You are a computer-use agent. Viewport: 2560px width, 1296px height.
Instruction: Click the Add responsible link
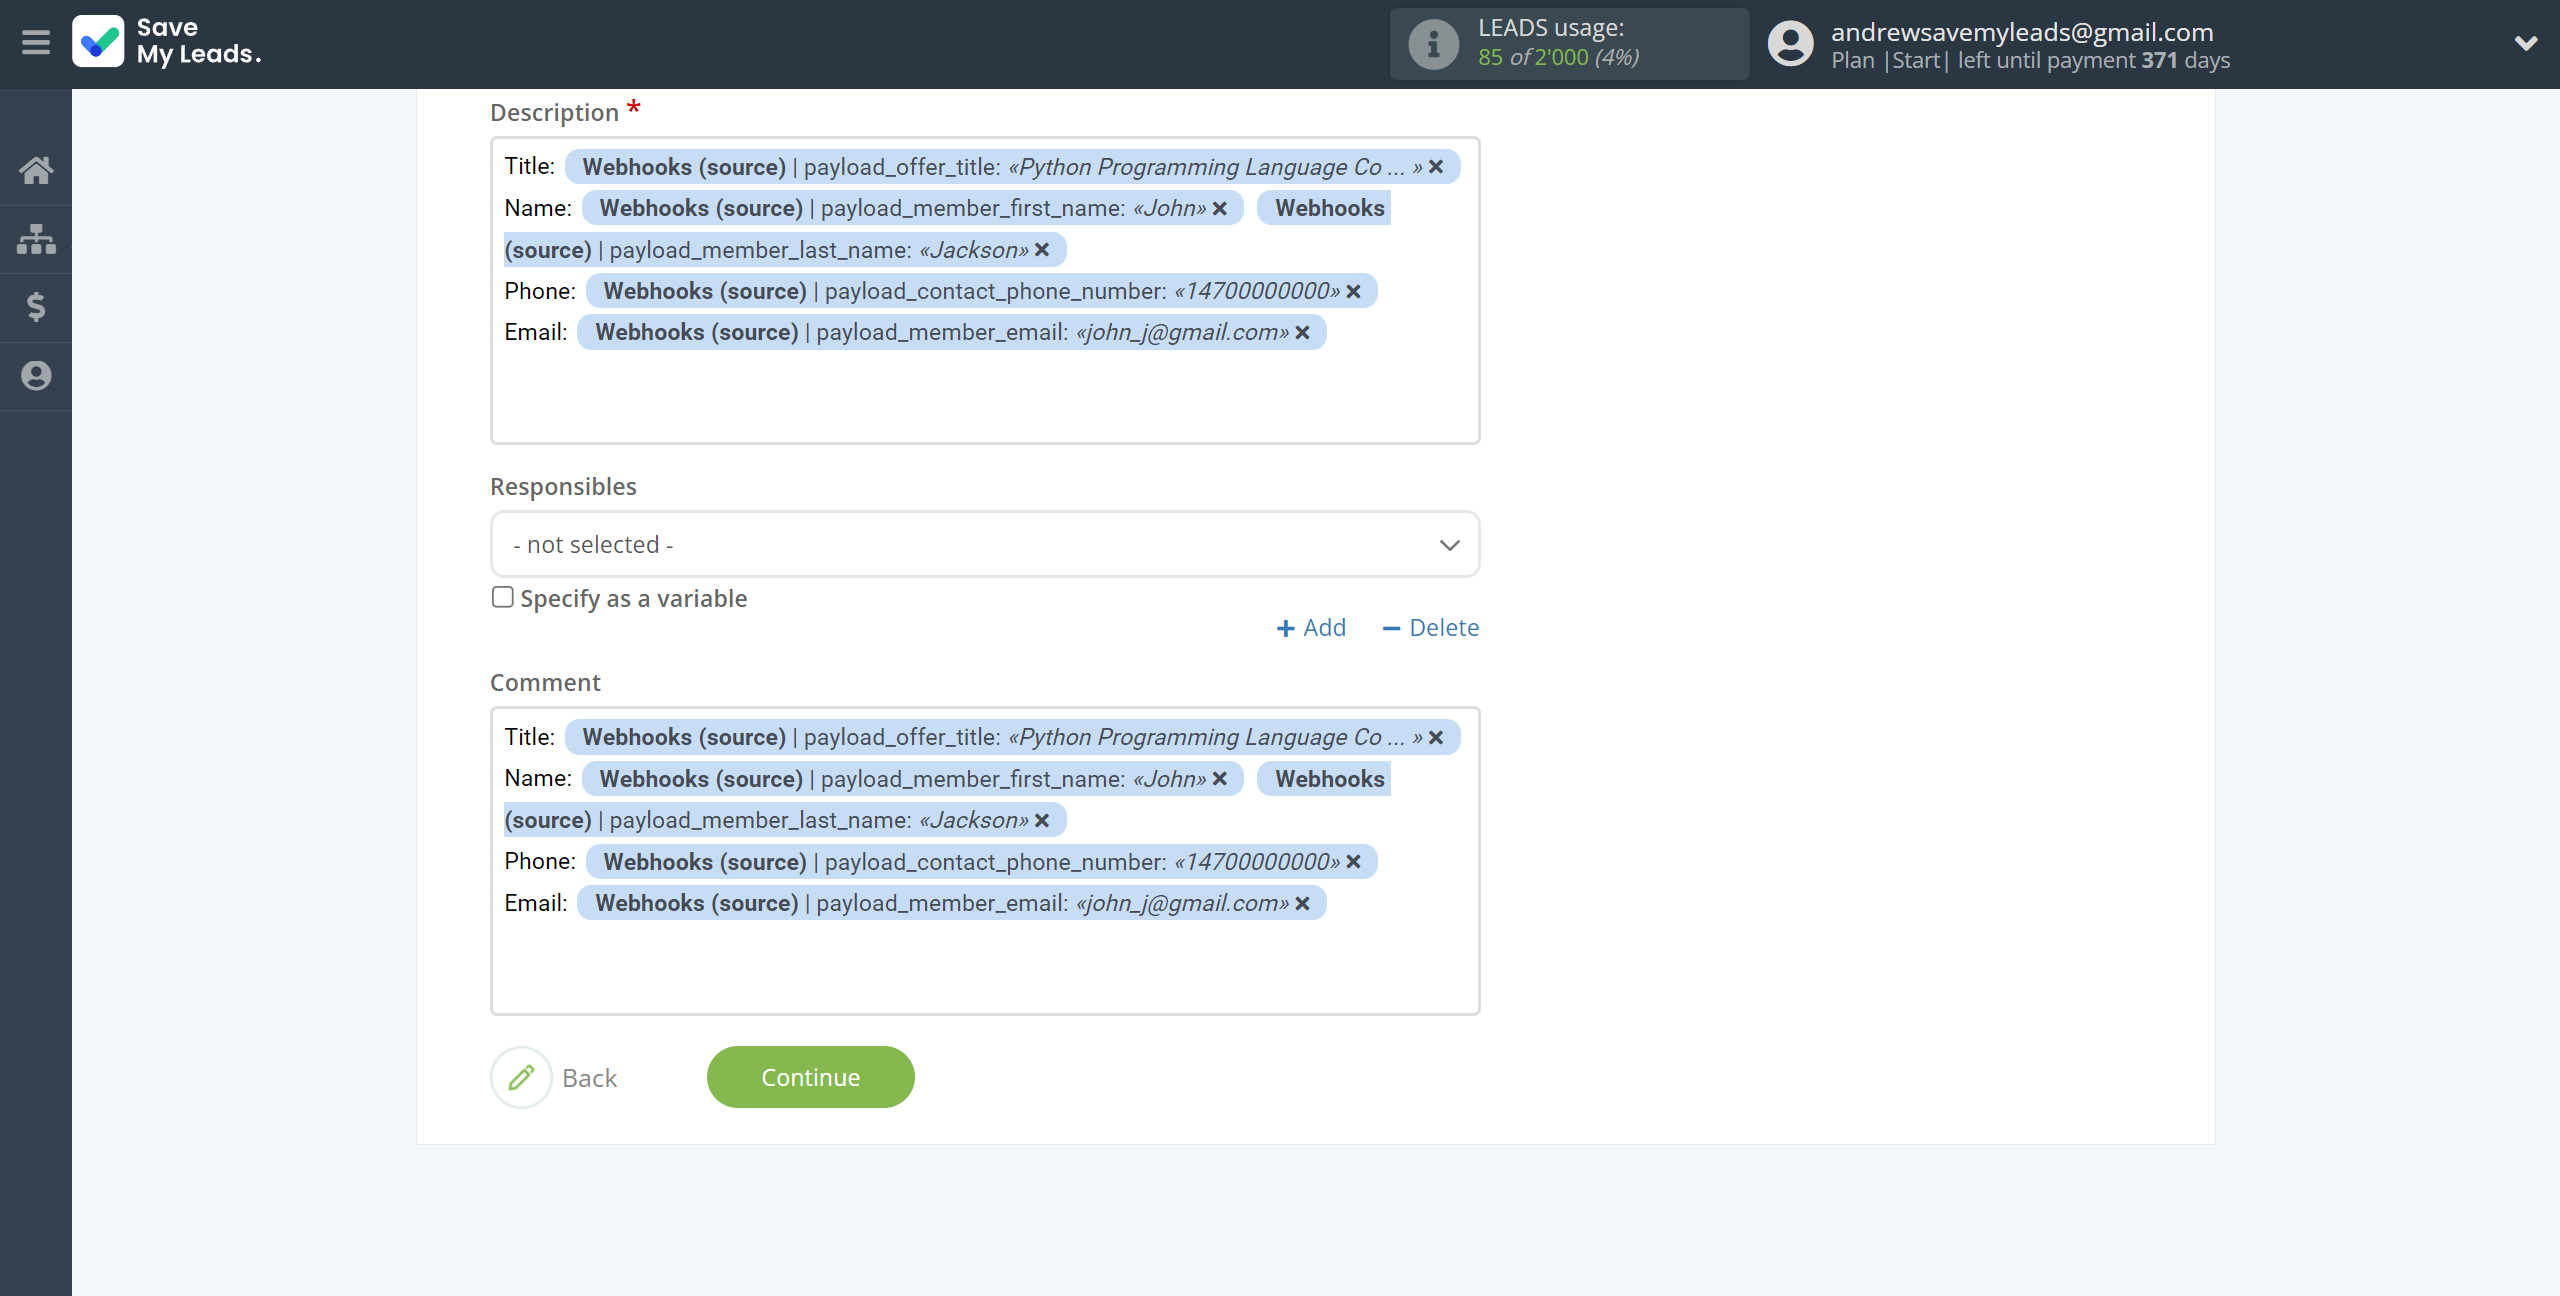coord(1311,627)
